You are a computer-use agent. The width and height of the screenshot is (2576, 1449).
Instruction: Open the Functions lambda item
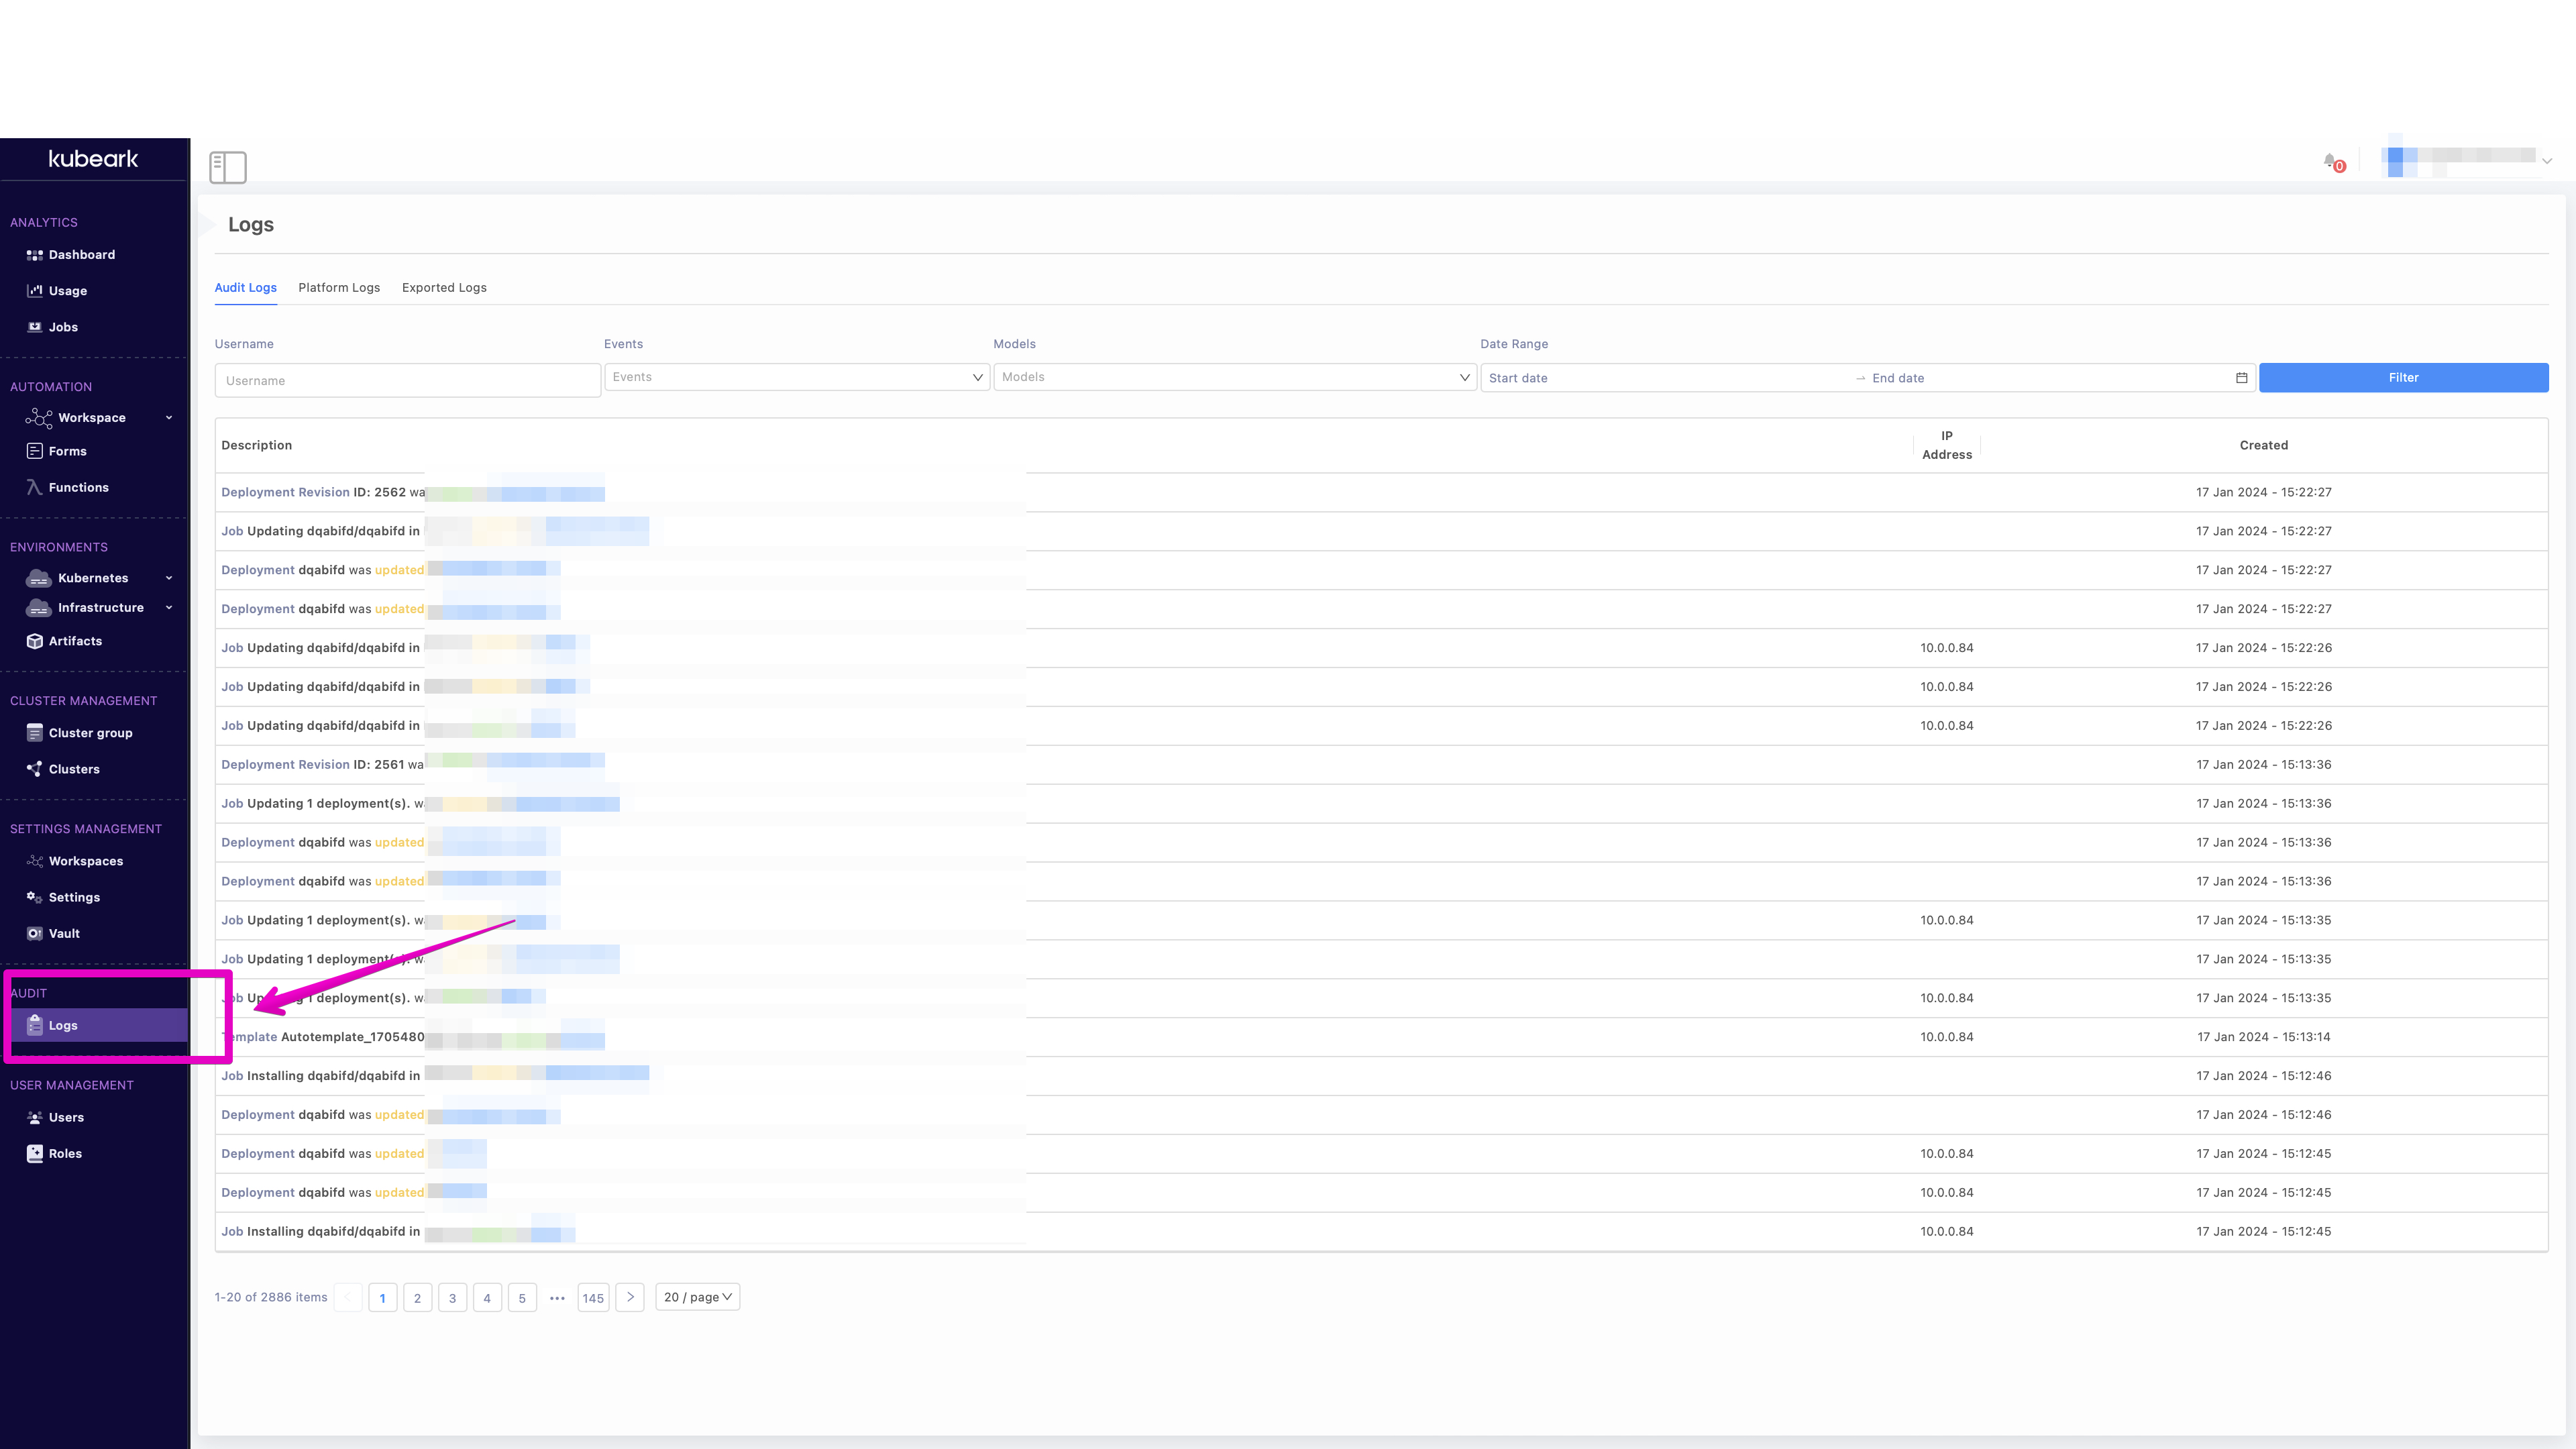[x=78, y=487]
